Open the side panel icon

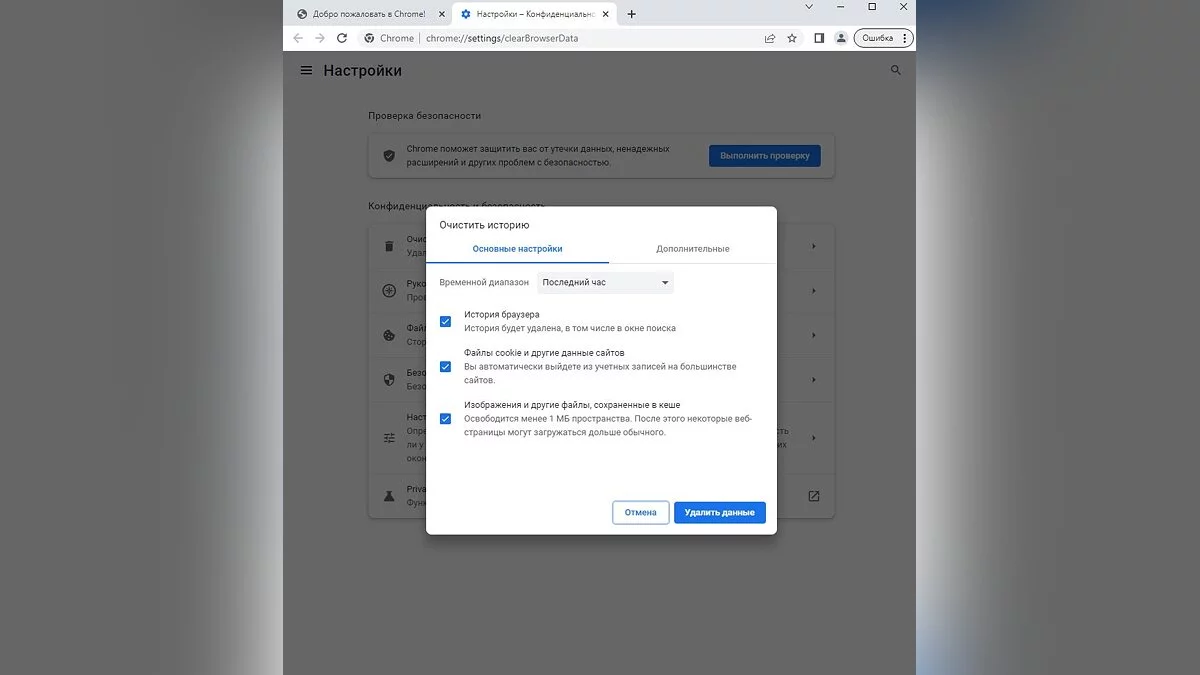point(819,38)
